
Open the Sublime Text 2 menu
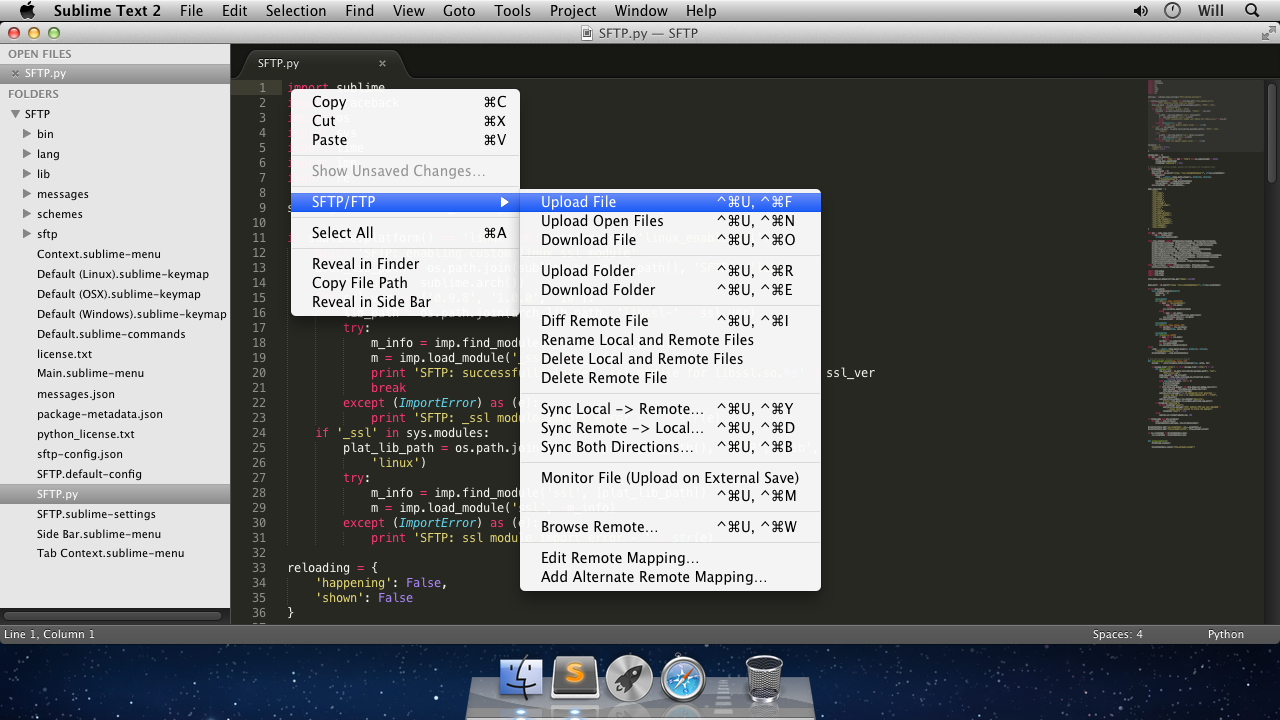pyautogui.click(x=107, y=11)
